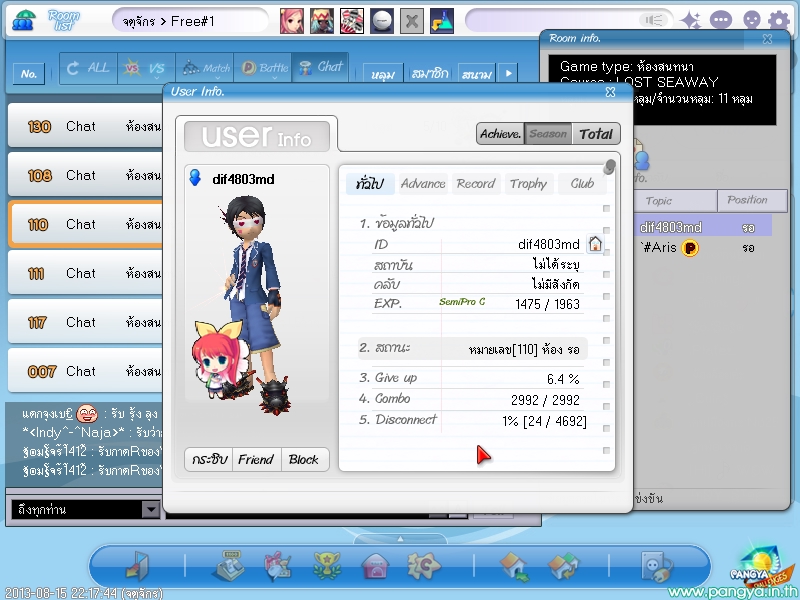Open the ribbon gift icon in bottom bar

(278, 566)
